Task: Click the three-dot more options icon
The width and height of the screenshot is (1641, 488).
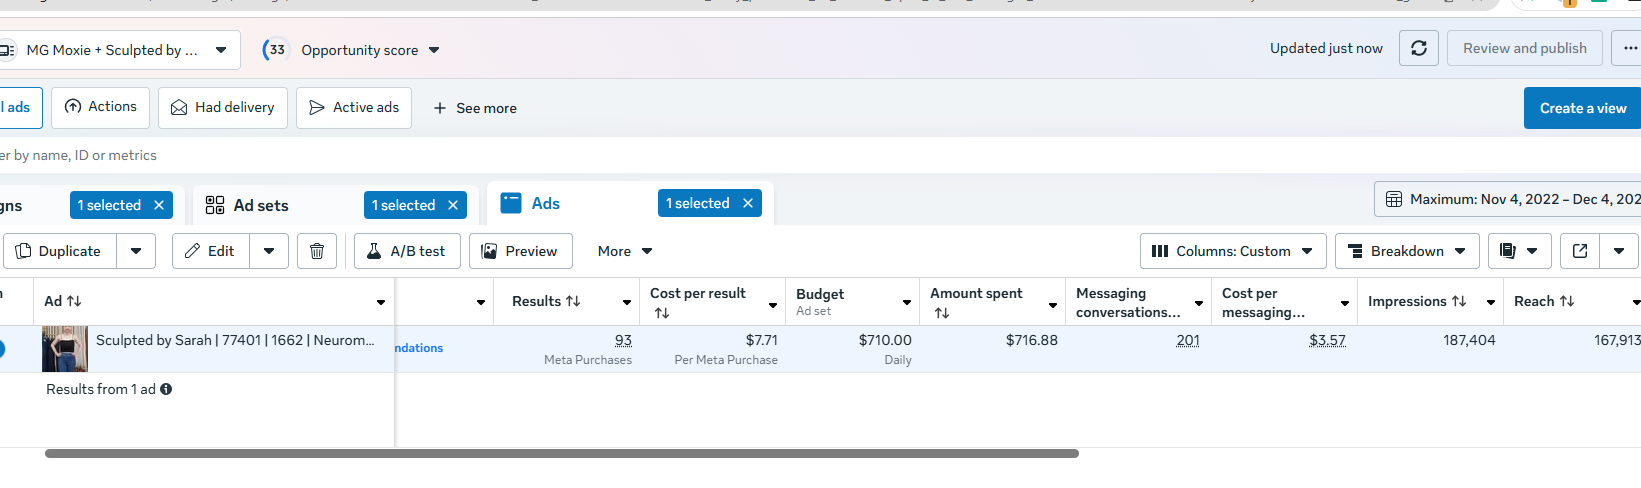Action: coord(1629,48)
